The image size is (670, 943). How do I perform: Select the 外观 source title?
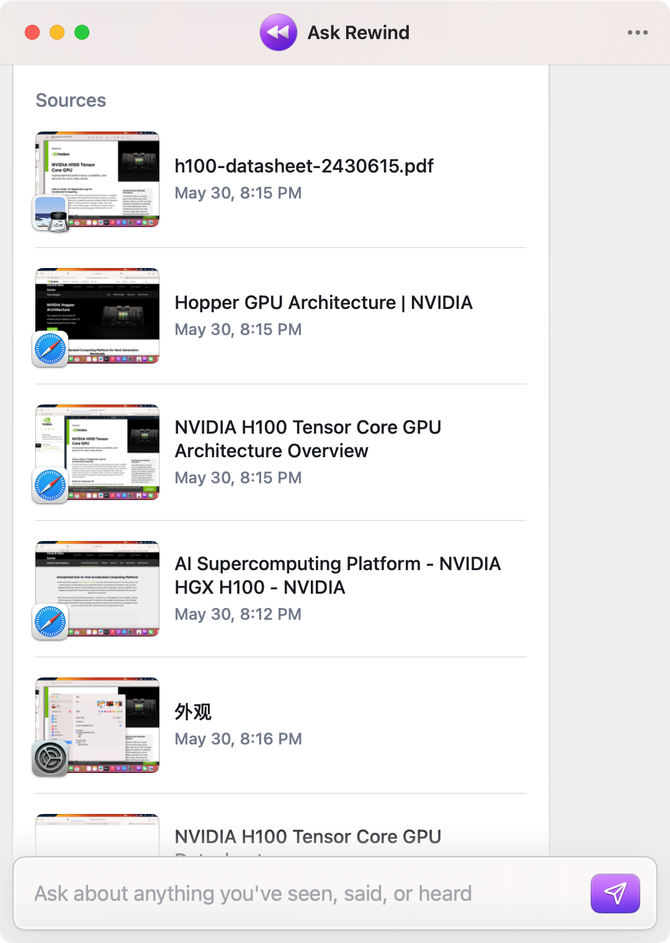click(x=192, y=712)
